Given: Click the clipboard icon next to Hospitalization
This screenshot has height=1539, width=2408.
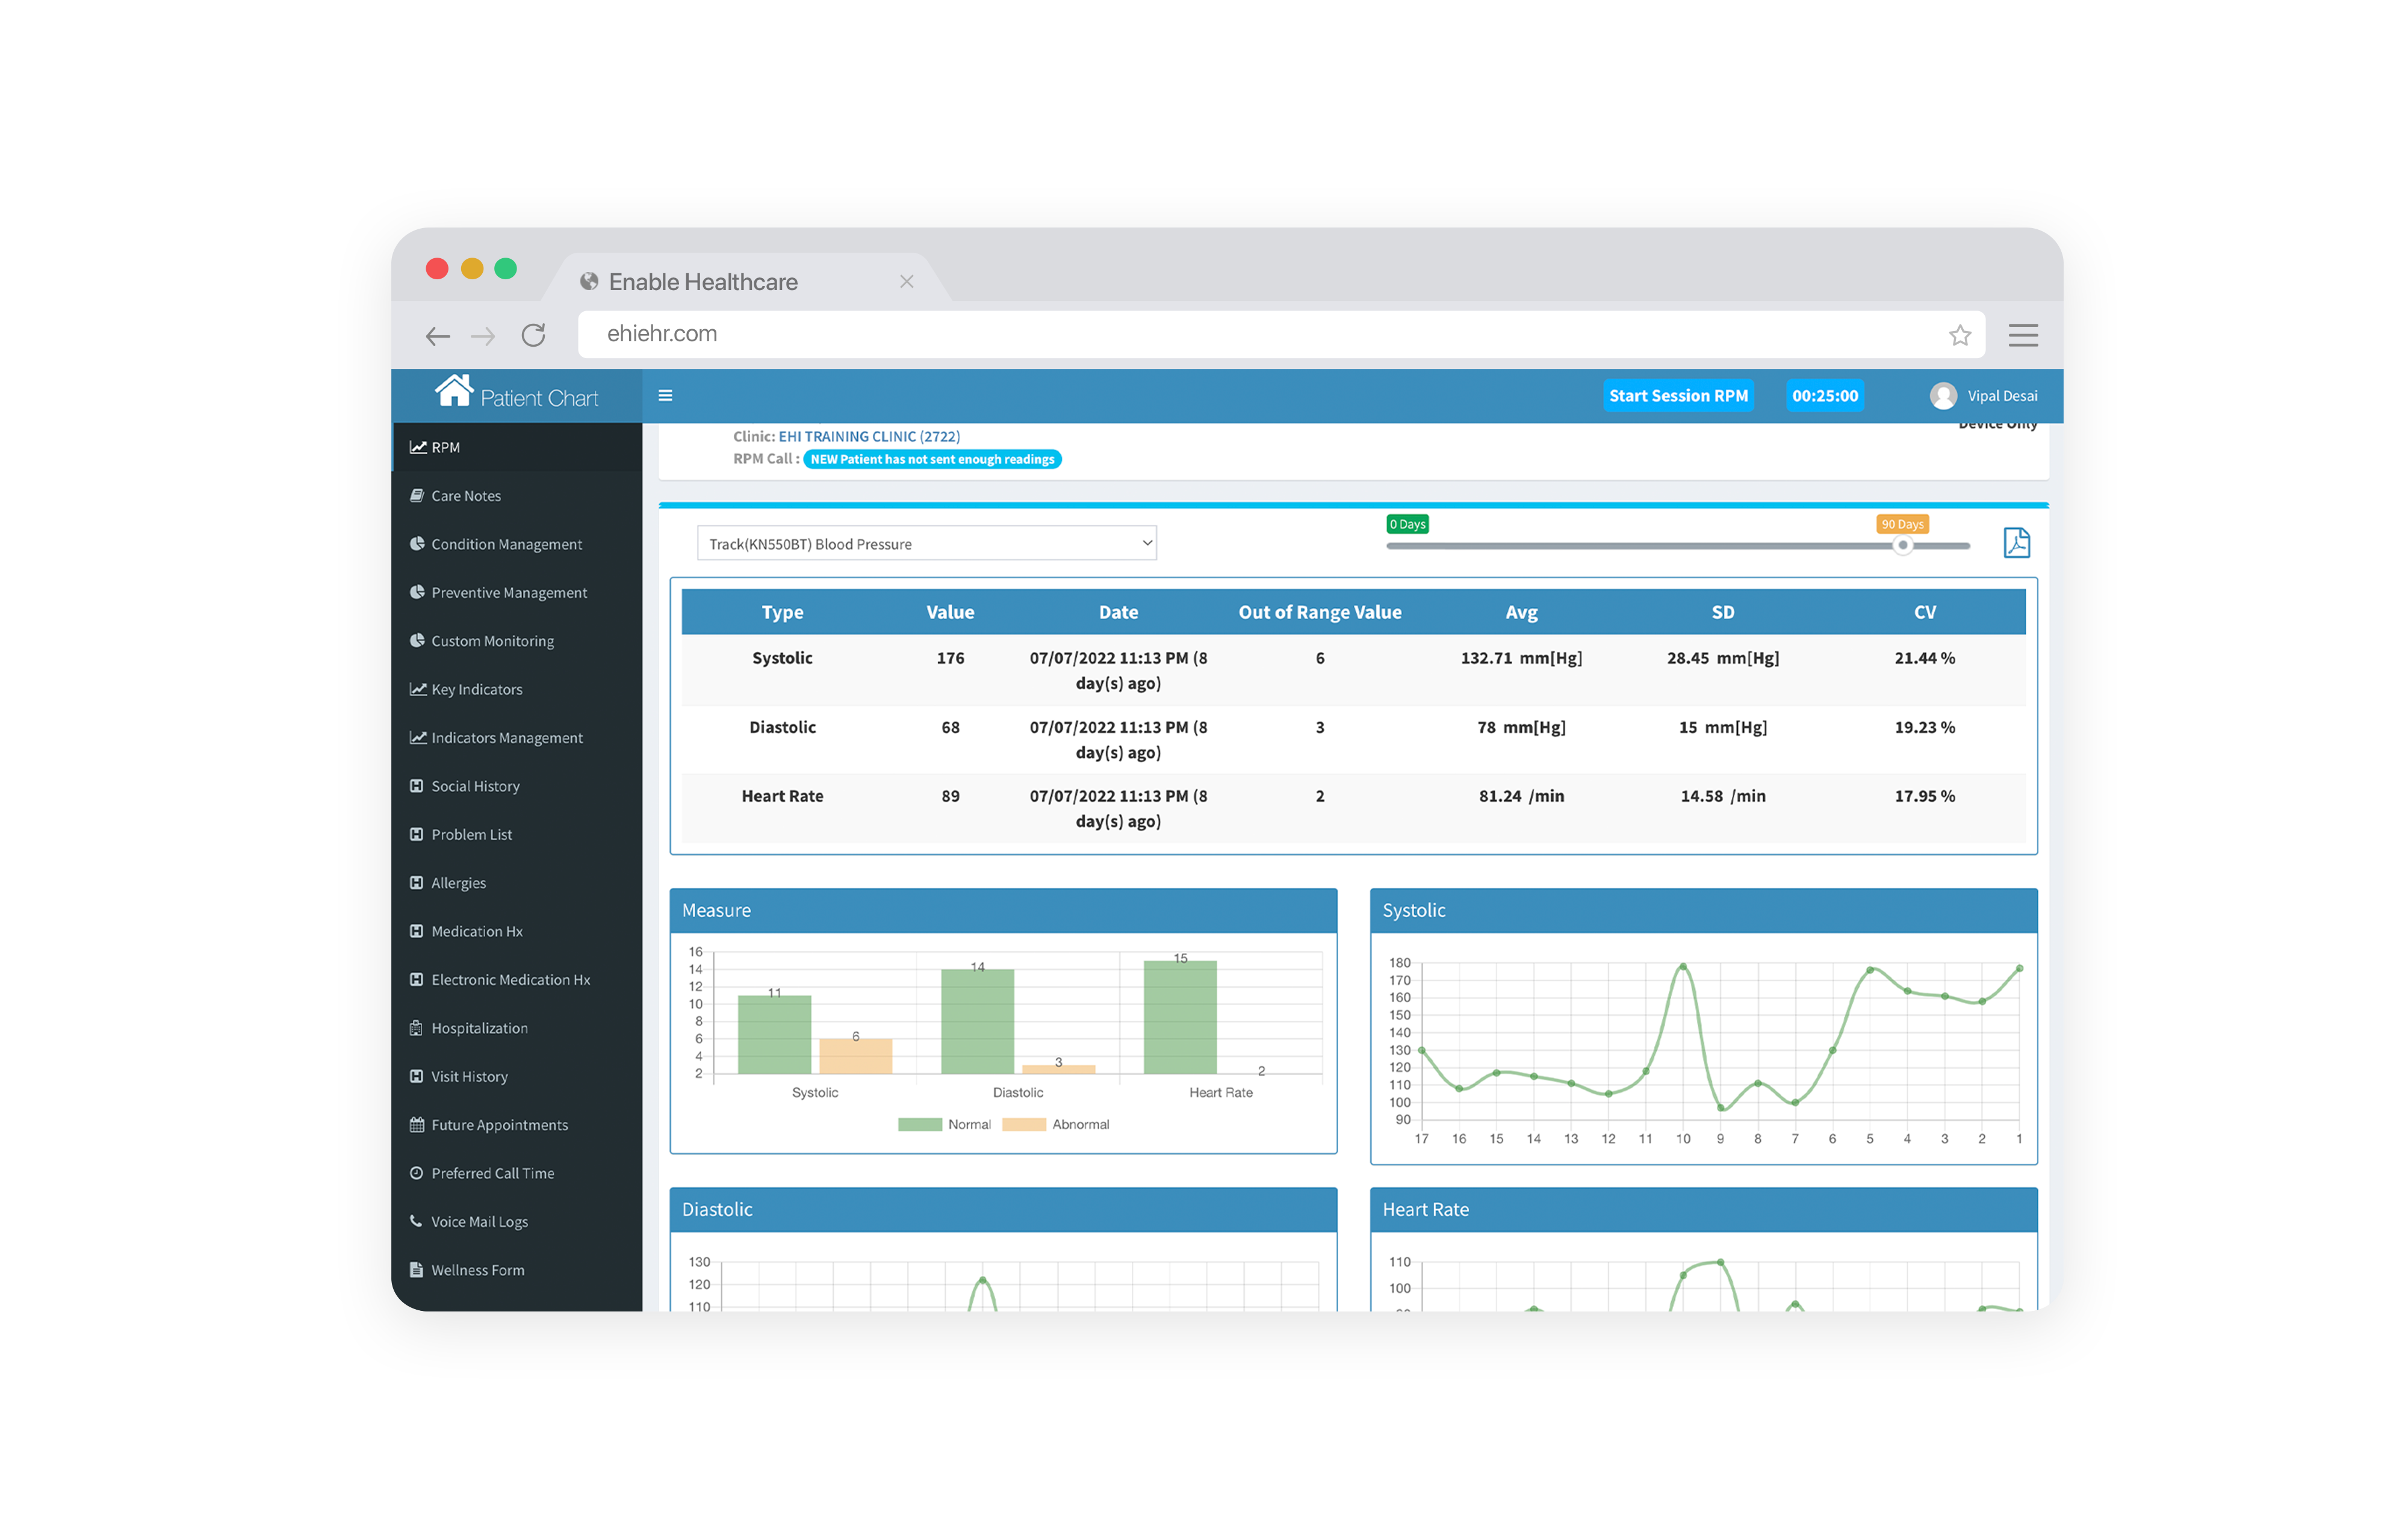Looking at the screenshot, I should coord(416,1027).
